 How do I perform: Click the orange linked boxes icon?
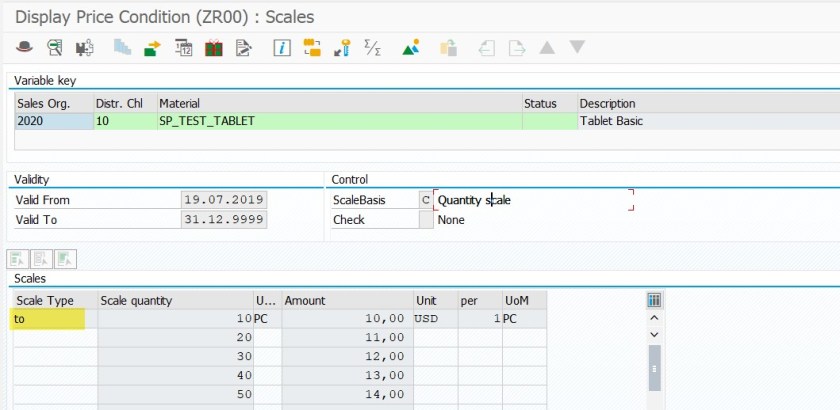[312, 47]
